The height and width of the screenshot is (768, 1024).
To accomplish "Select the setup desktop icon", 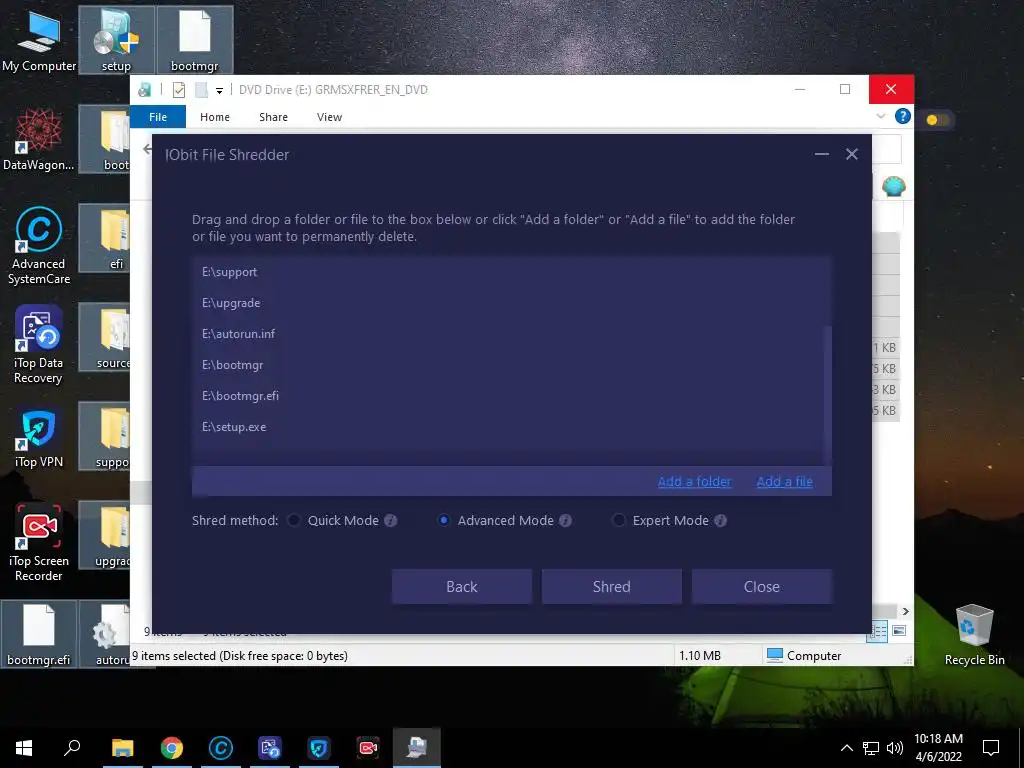I will coord(116,40).
